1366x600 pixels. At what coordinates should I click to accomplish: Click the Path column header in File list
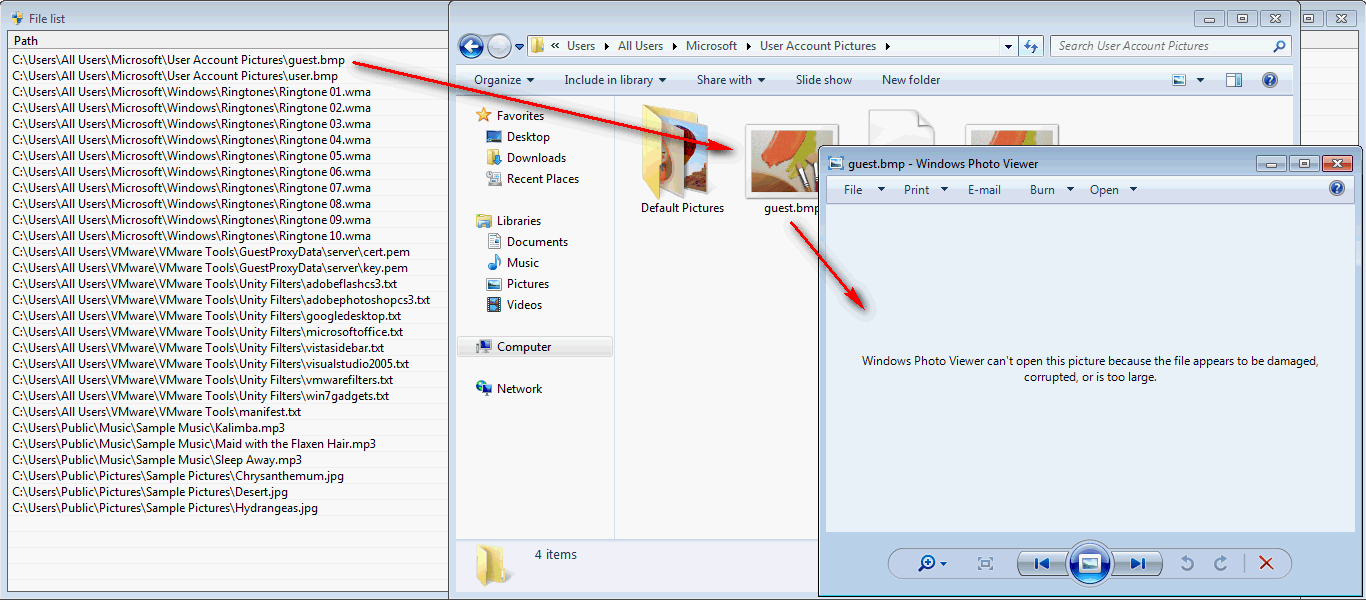228,41
